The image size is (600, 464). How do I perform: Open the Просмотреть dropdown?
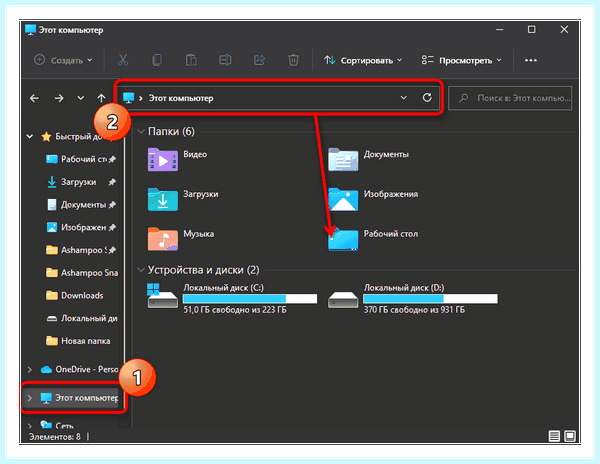[x=461, y=60]
